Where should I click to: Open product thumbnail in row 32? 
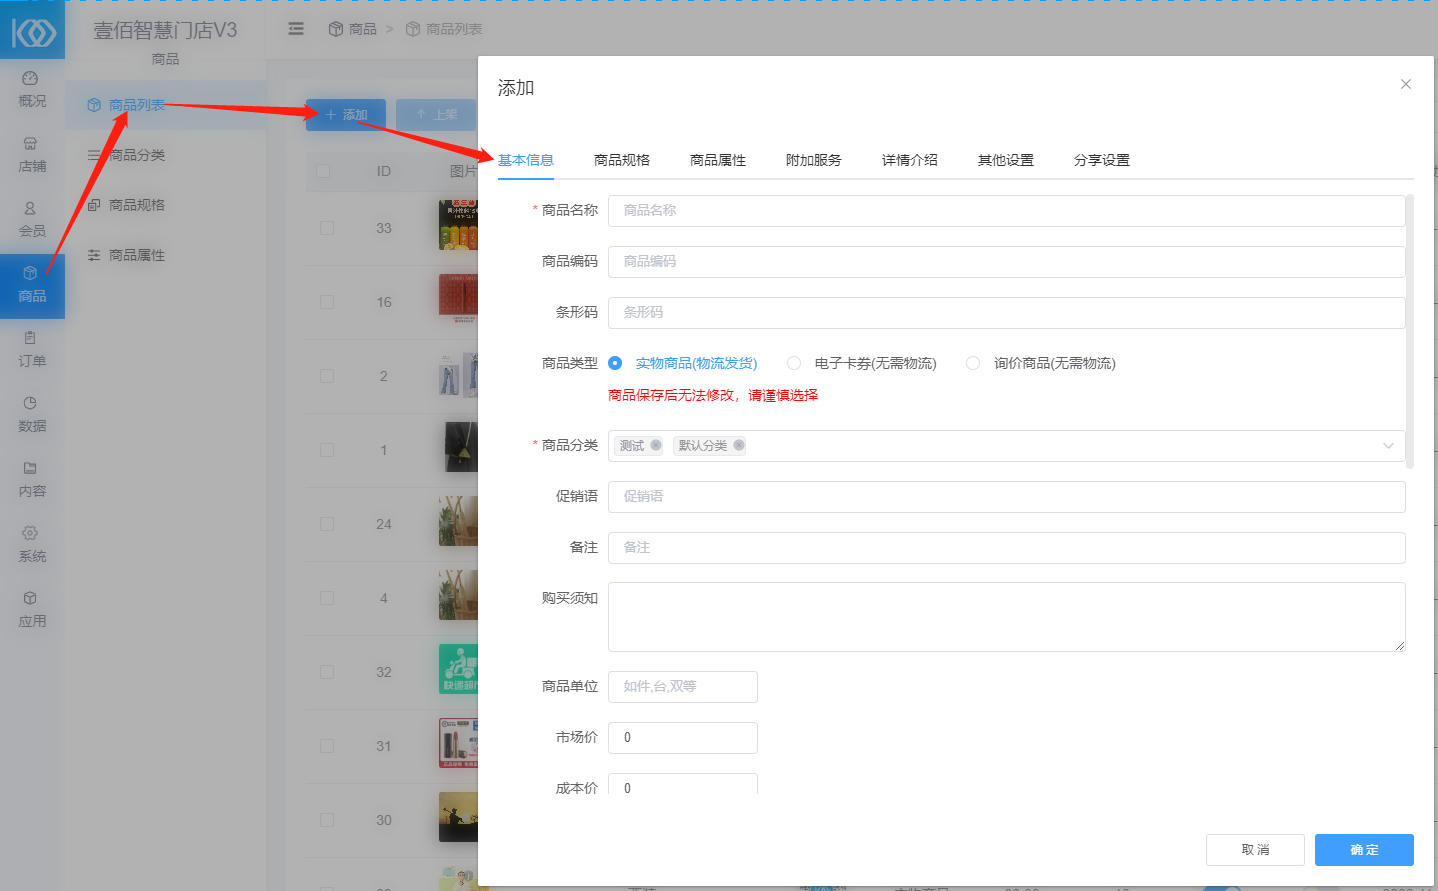pyautogui.click(x=458, y=668)
